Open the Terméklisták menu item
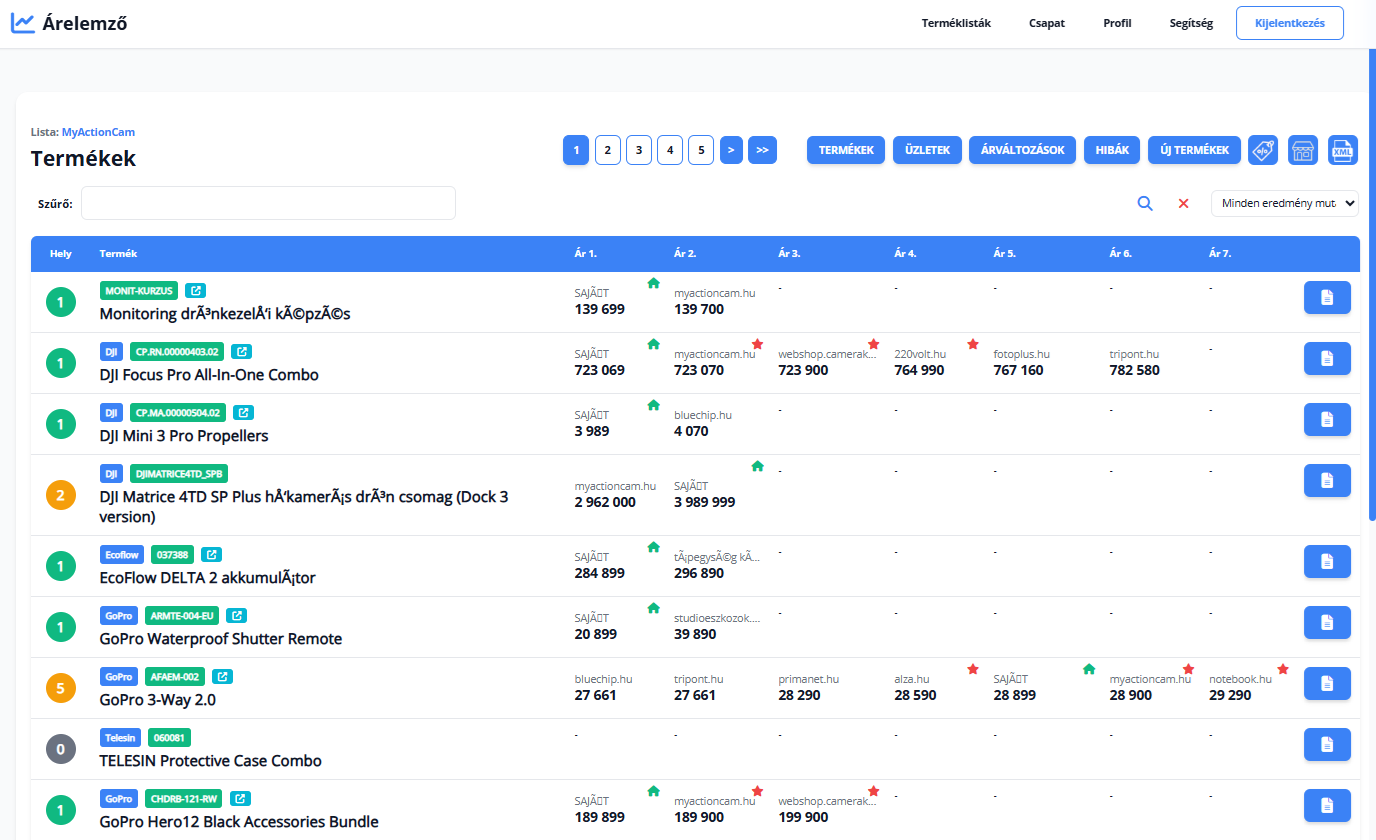This screenshot has height=840, width=1376. click(x=956, y=23)
